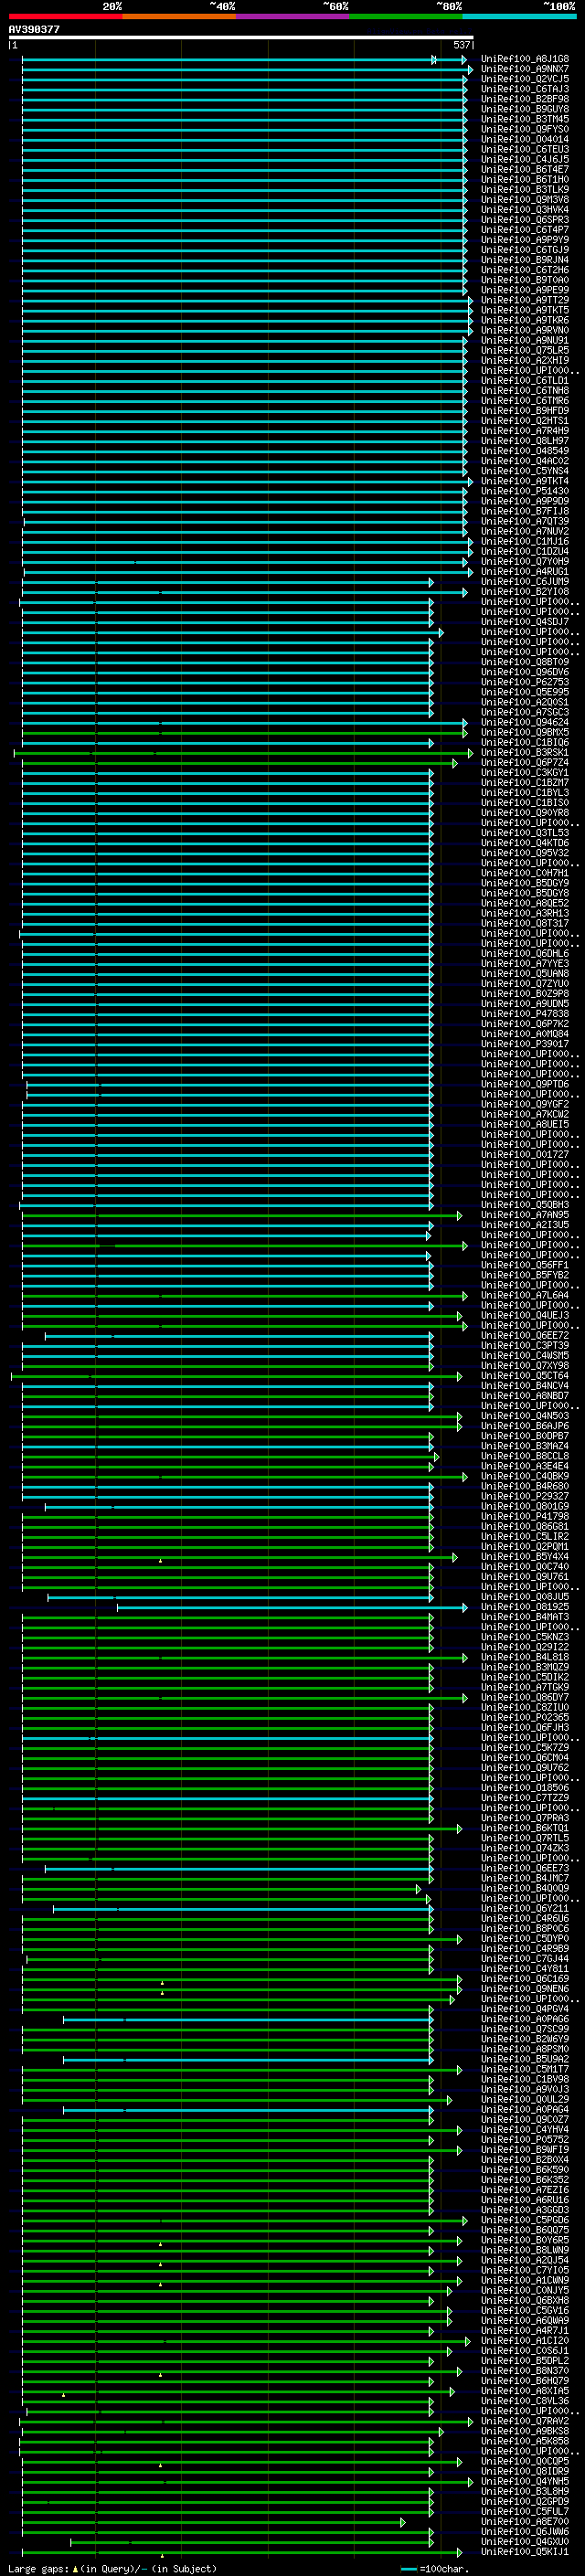Select the UniRef100_B6AJP6 label
Image resolution: width=585 pixels, height=2576 pixels.
525,1426
